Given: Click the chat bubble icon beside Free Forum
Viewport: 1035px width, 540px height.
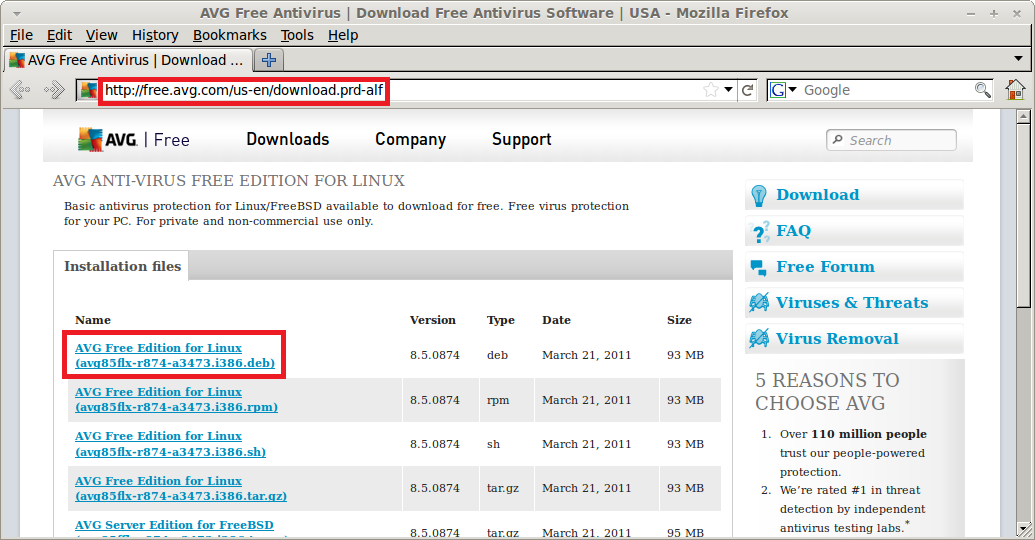Looking at the screenshot, I should coord(758,267).
